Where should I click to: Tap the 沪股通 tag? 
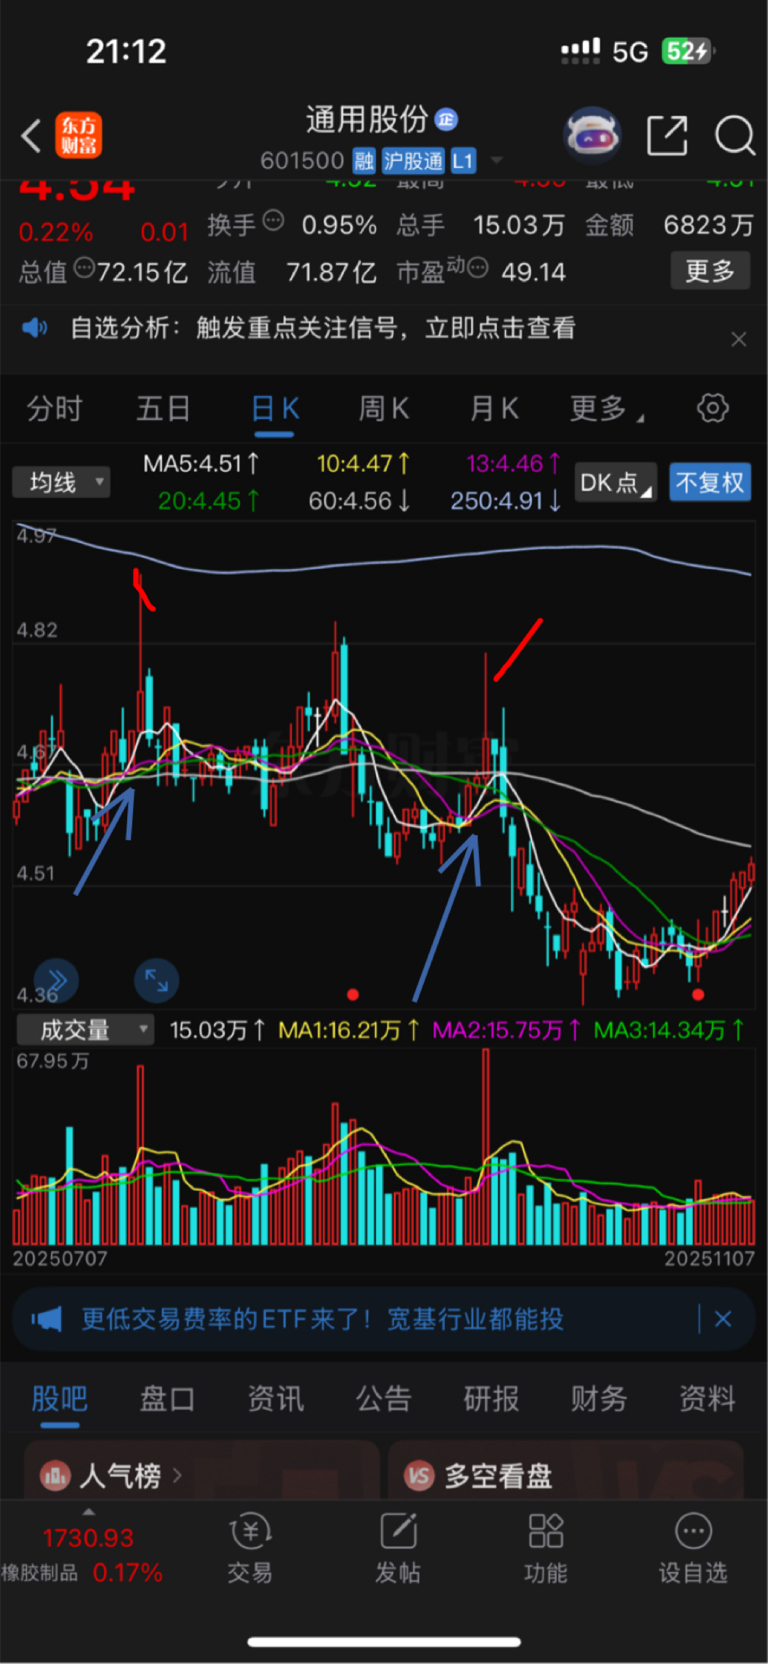pyautogui.click(x=413, y=161)
